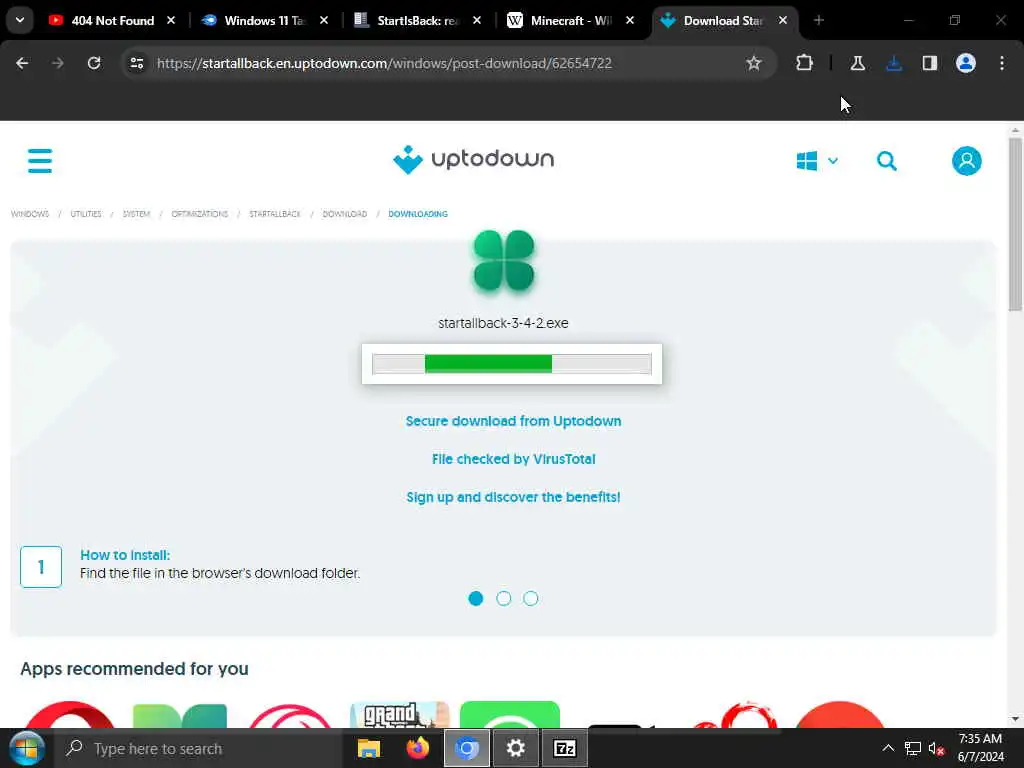Screen dimensions: 1024x768
Task: Click the browser forward arrow
Action: click(57, 63)
